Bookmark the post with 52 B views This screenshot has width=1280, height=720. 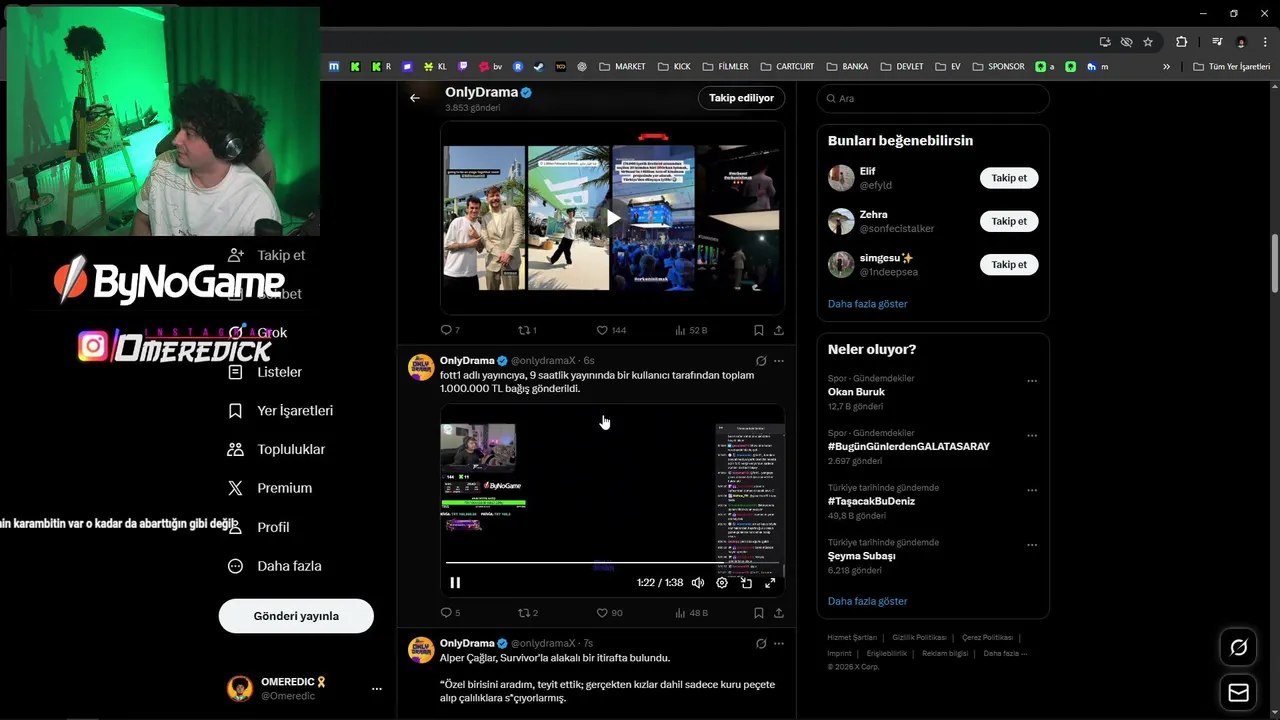point(759,330)
